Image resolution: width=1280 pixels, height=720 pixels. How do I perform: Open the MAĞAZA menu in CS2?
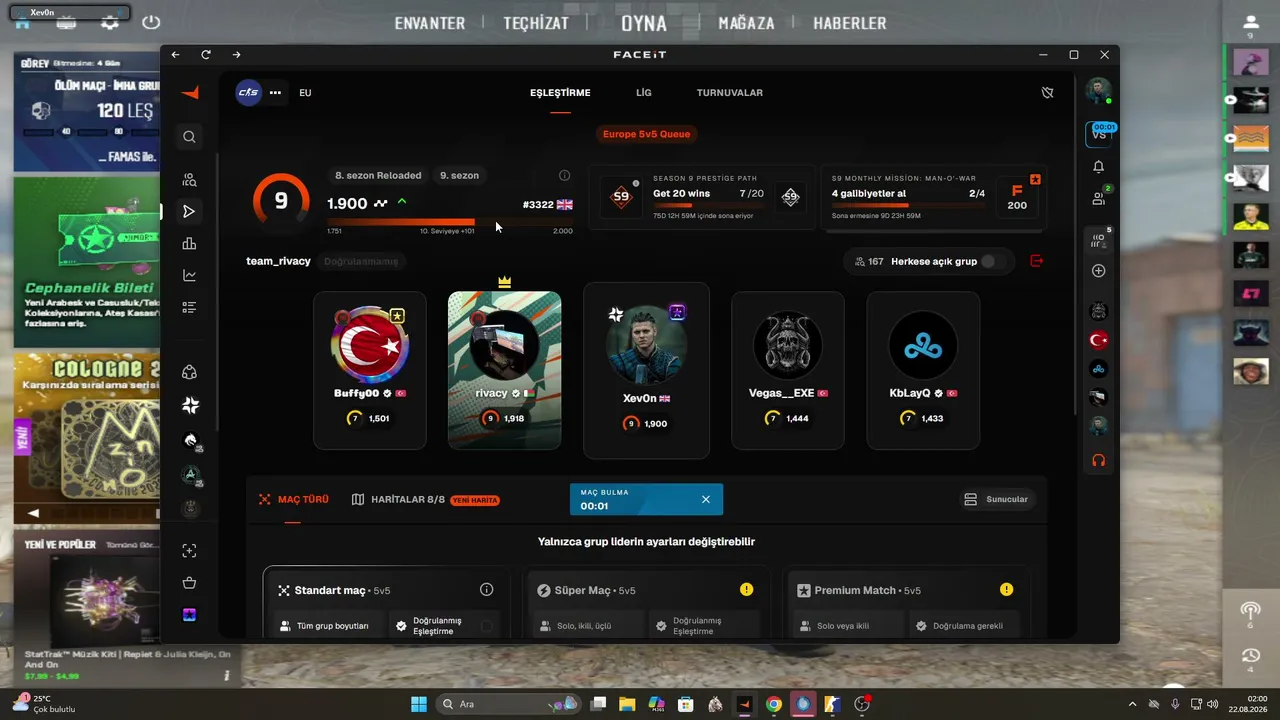click(x=746, y=23)
